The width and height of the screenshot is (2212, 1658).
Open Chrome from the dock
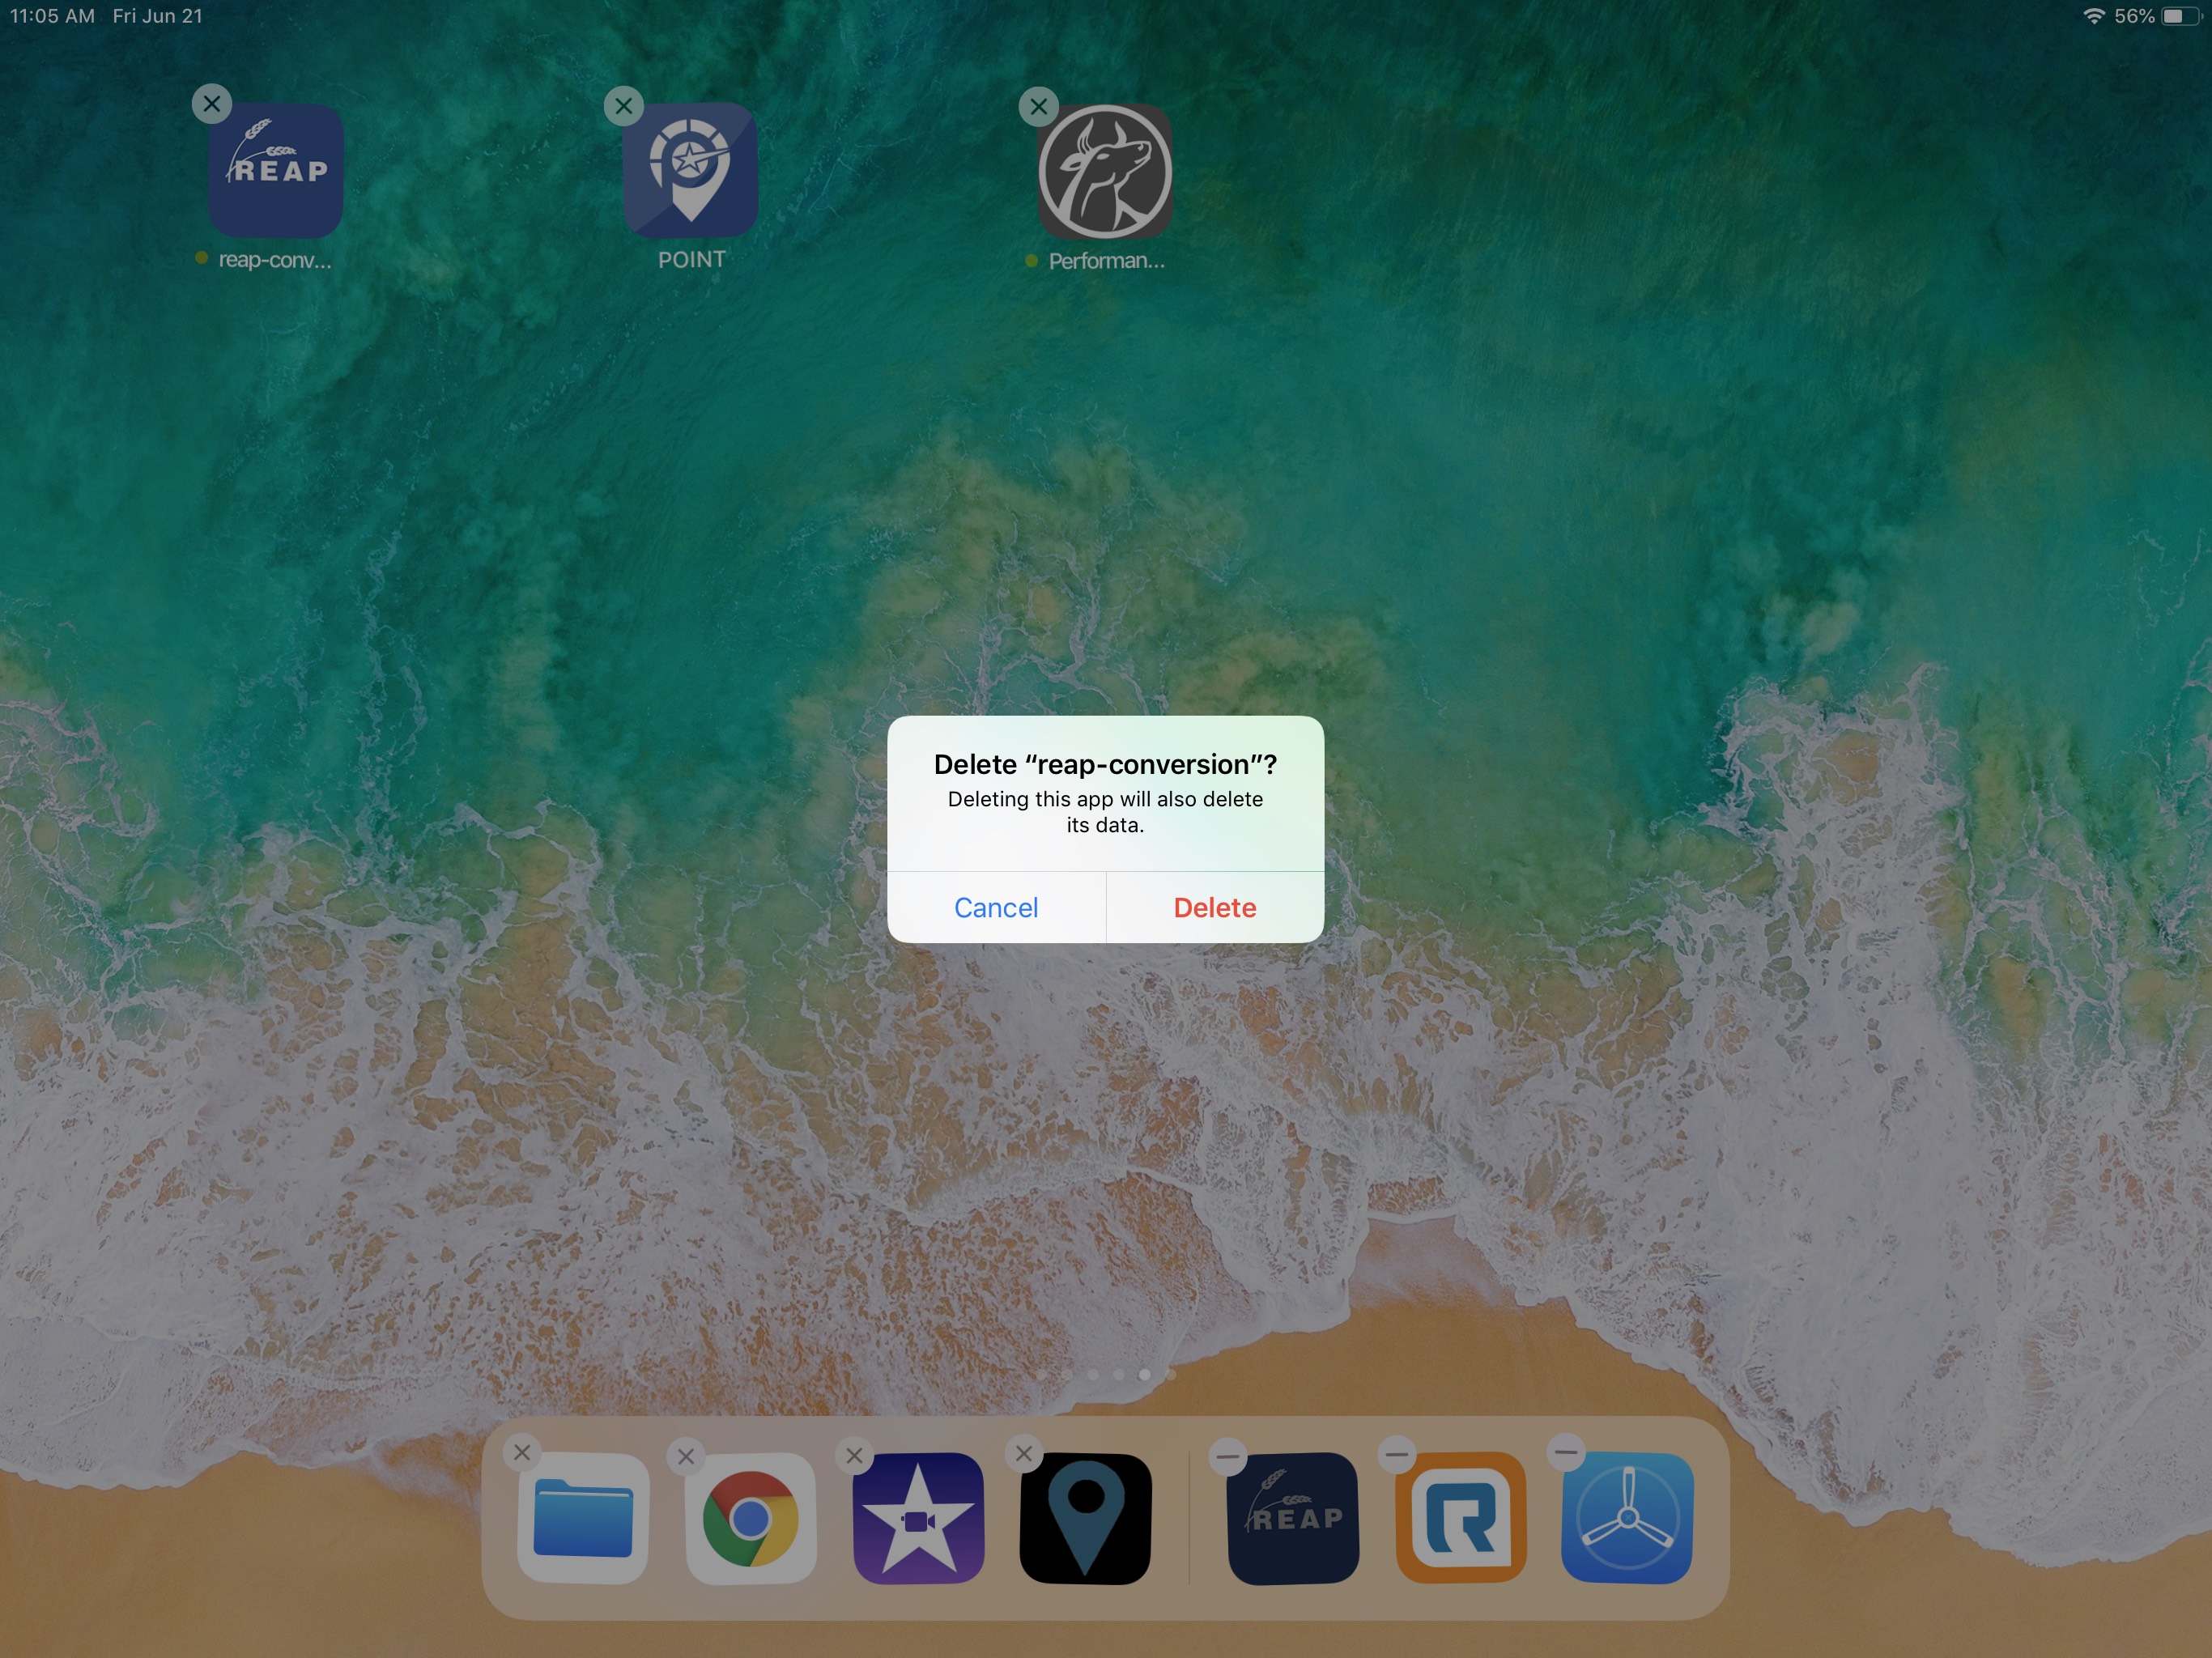click(x=750, y=1518)
